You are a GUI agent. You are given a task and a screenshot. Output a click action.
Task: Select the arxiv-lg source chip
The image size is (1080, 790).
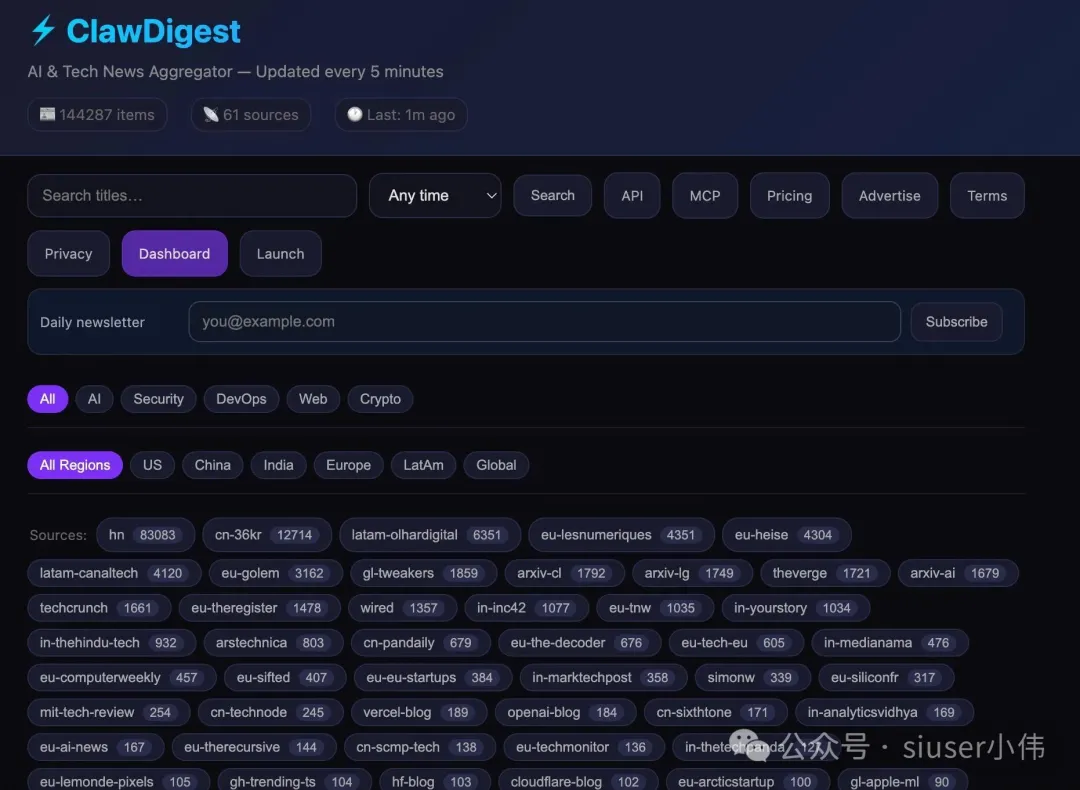tap(692, 573)
